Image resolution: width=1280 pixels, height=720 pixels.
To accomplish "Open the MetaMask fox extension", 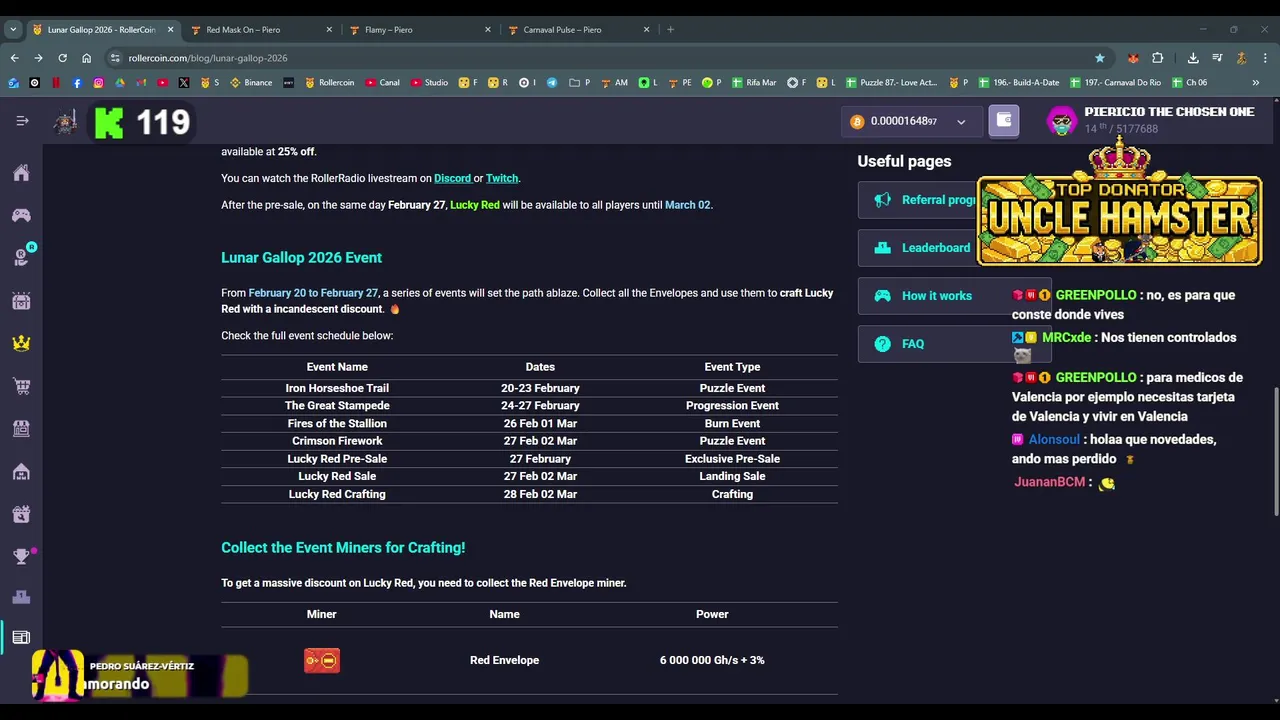I will (1133, 58).
